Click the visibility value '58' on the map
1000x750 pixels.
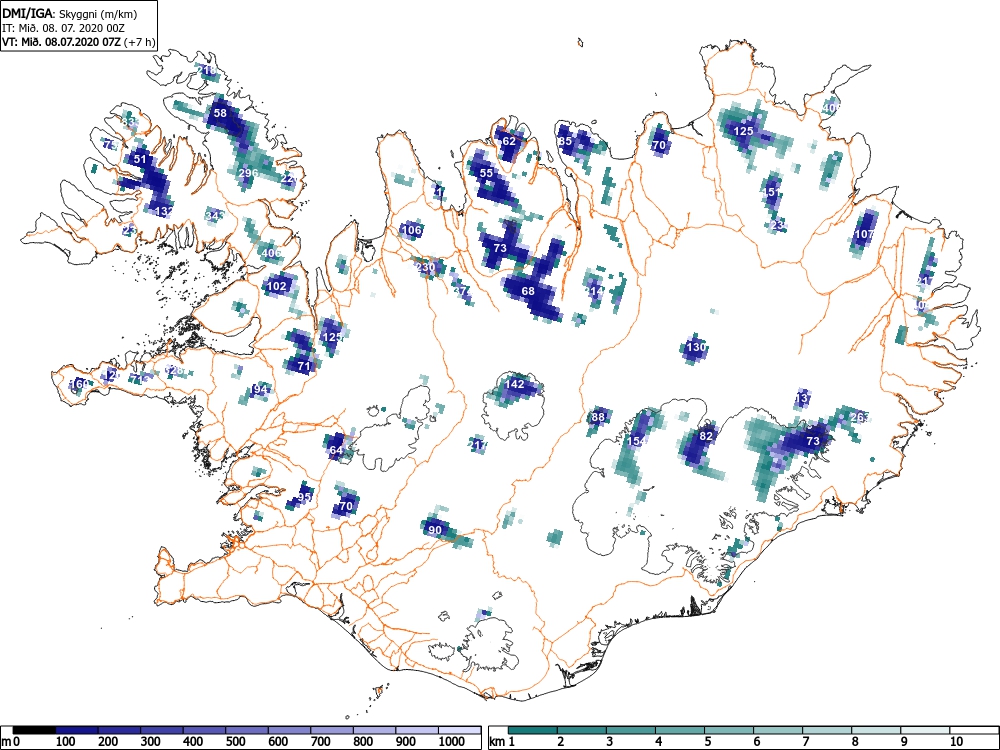(220, 113)
